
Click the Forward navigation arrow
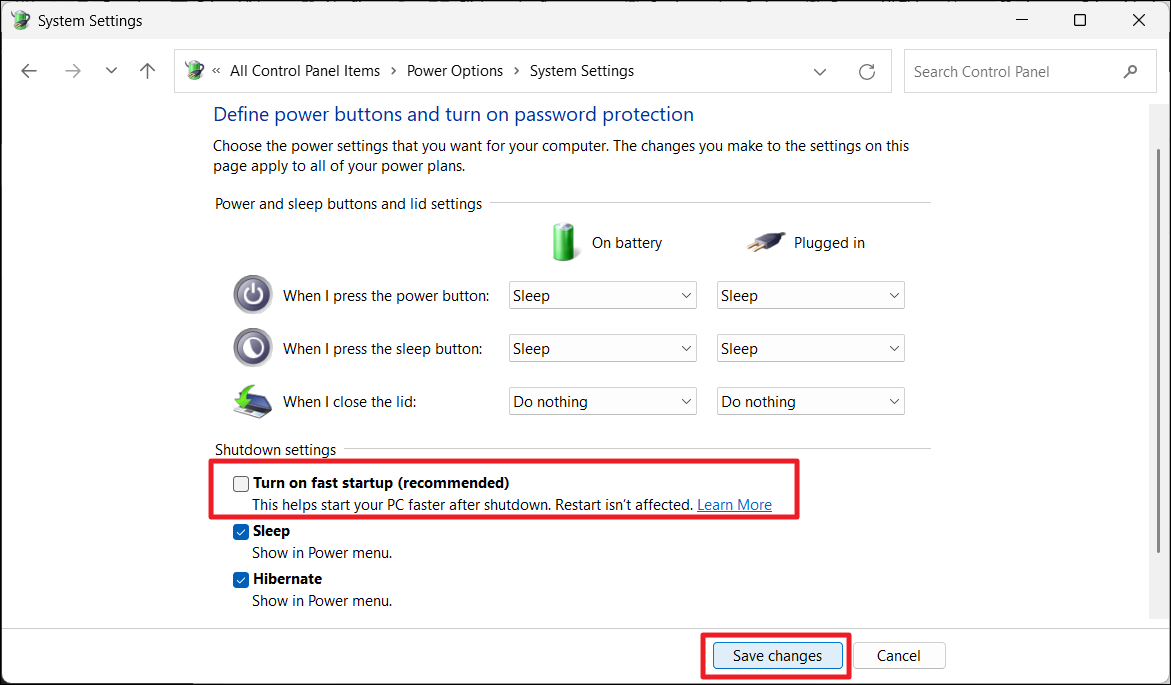tap(72, 71)
